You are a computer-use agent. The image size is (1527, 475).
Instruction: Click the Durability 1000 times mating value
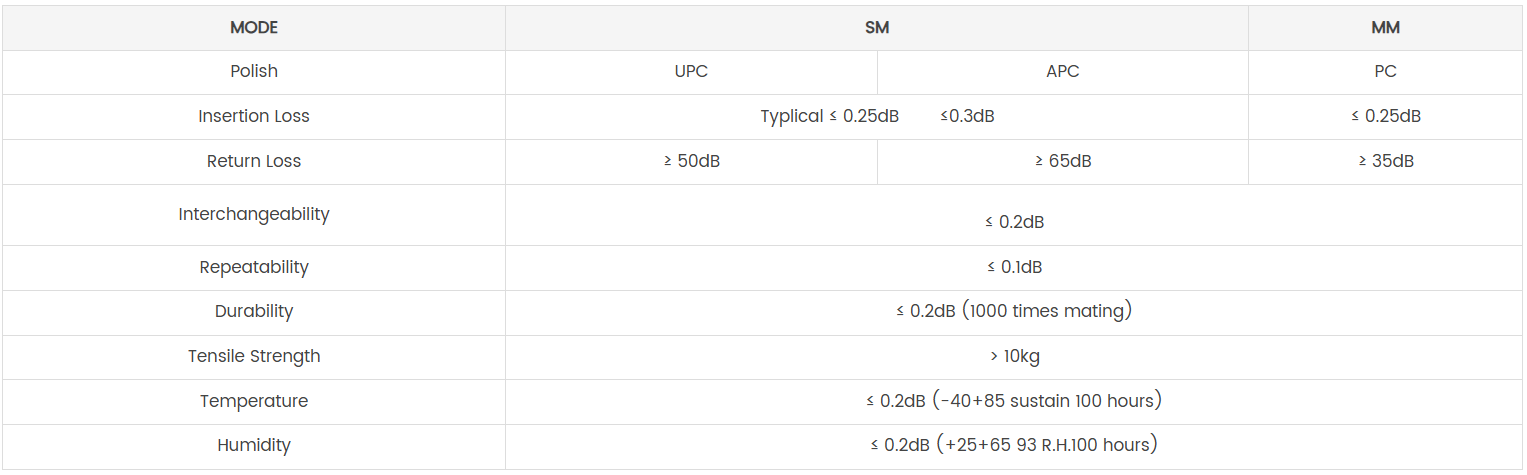tap(1014, 311)
